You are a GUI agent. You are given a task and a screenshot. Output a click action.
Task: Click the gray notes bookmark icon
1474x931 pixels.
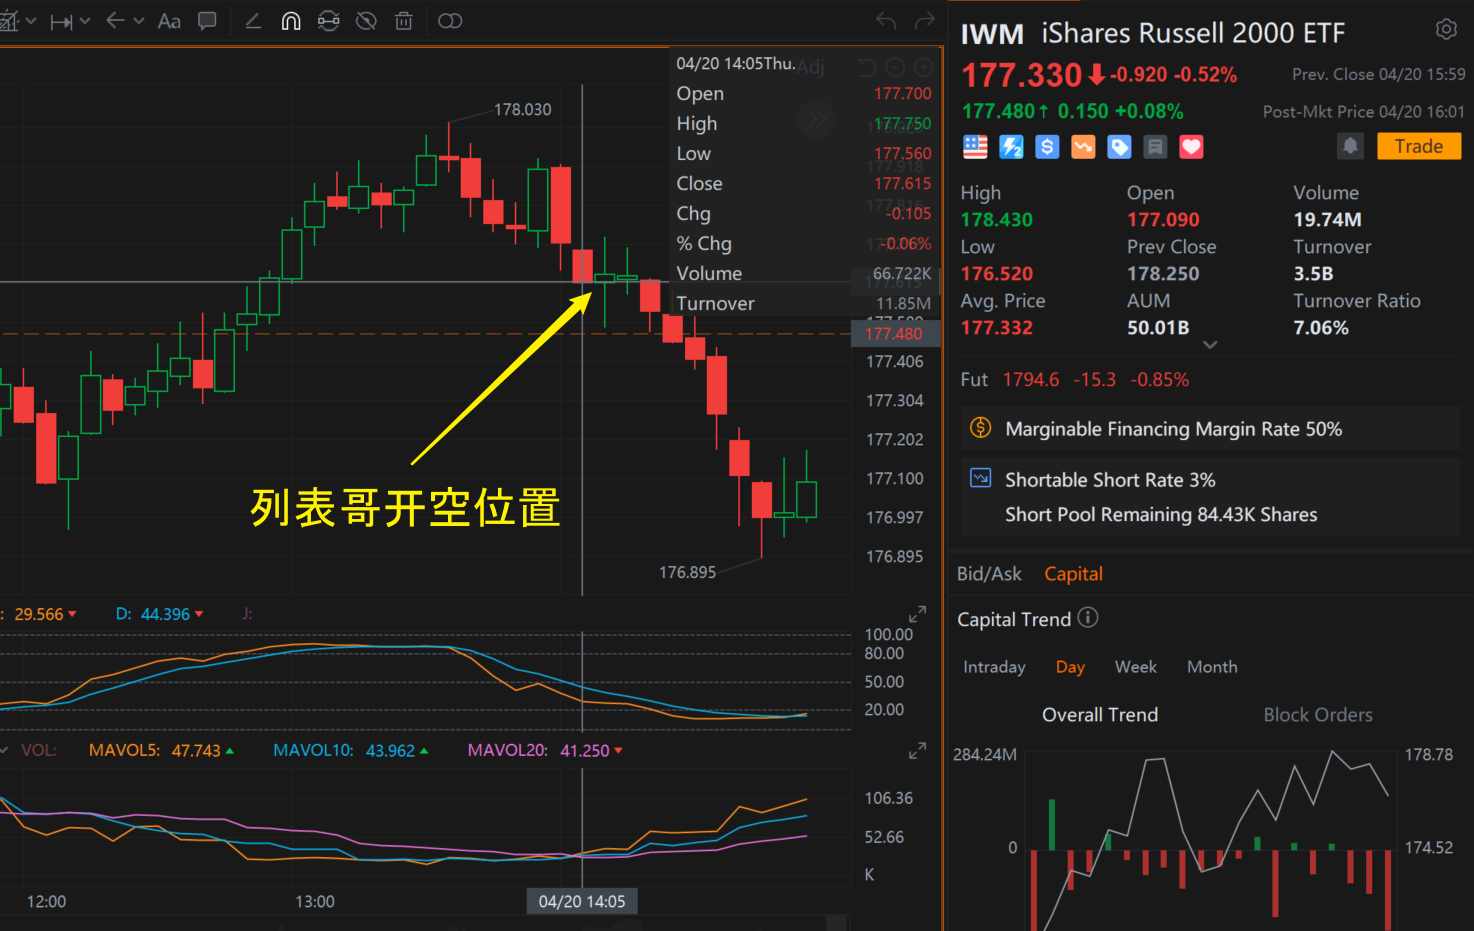(x=1155, y=147)
